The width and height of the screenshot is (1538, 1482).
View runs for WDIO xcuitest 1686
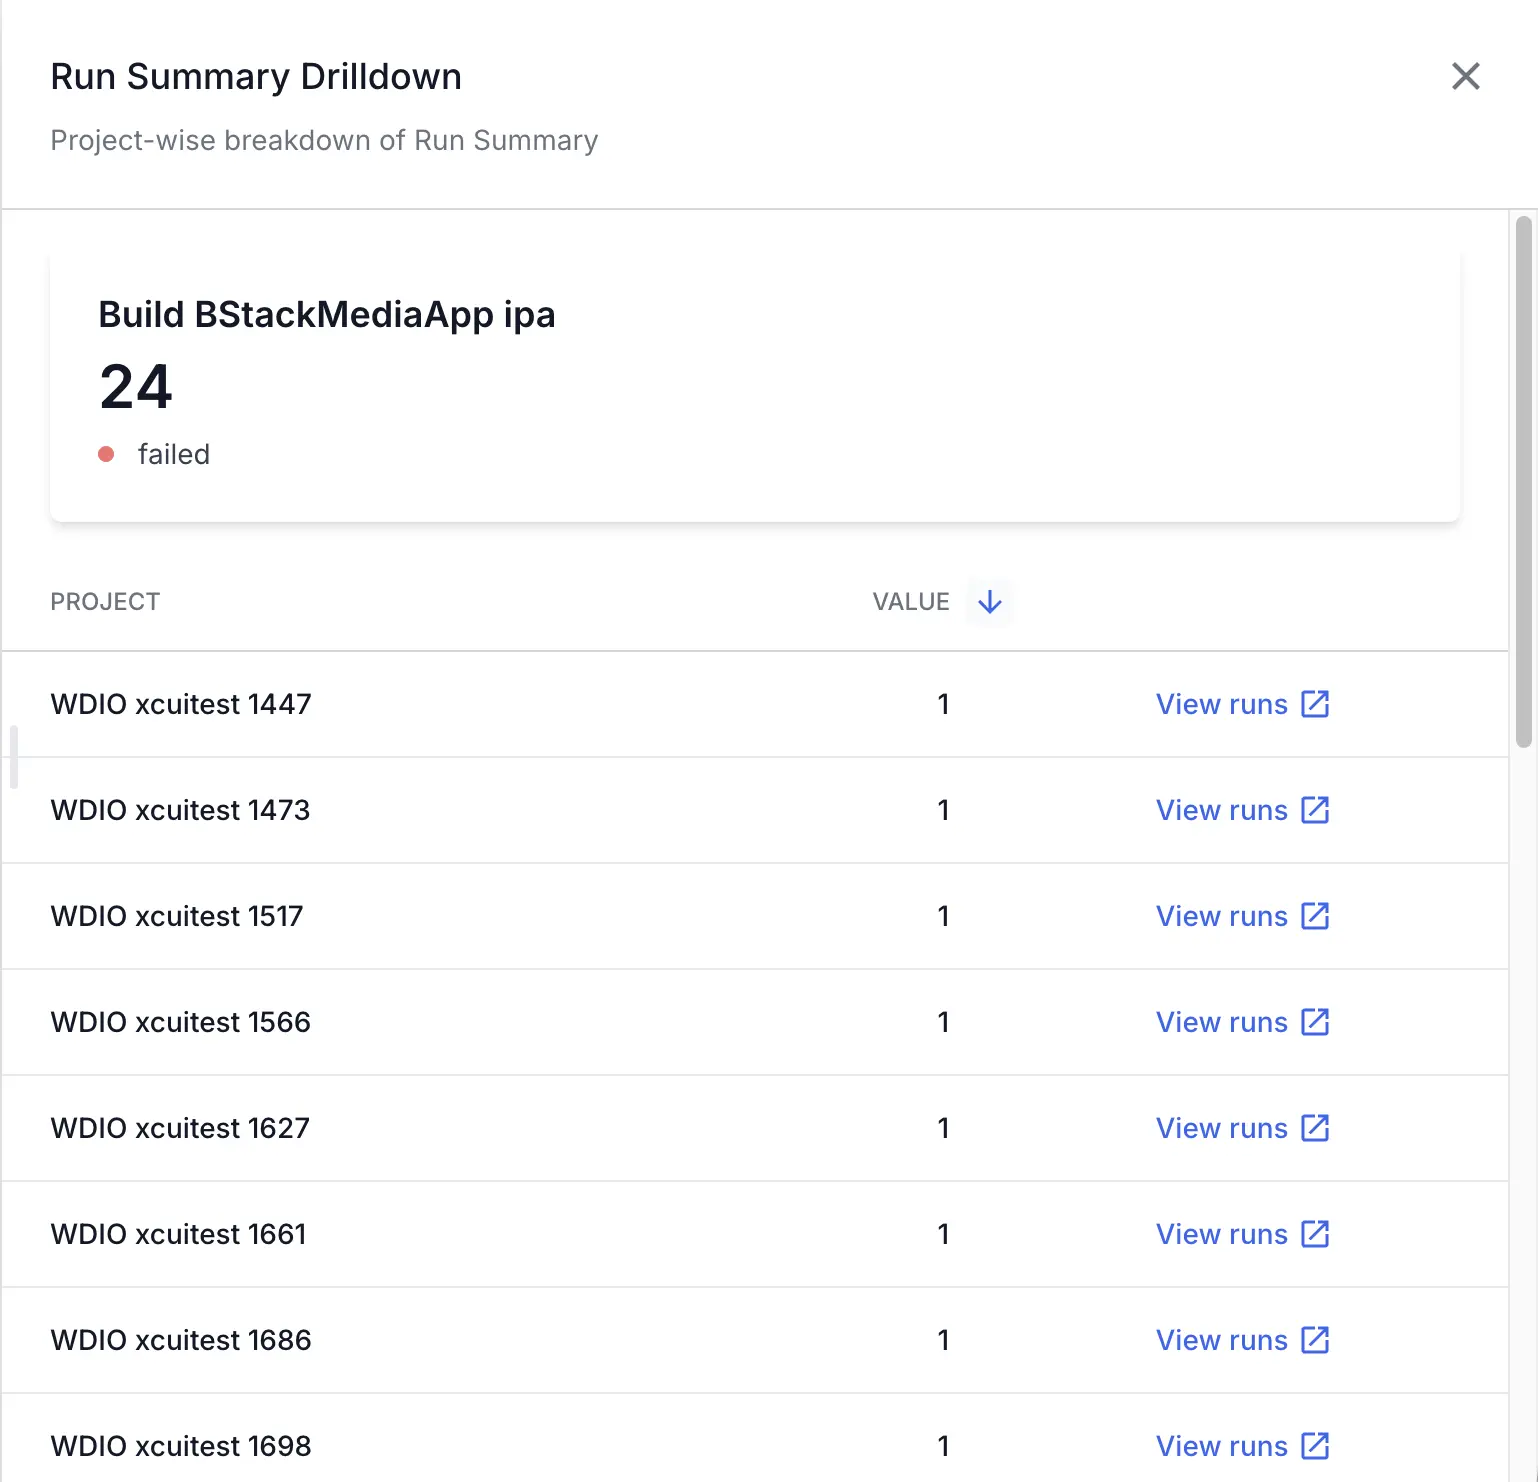1221,1340
